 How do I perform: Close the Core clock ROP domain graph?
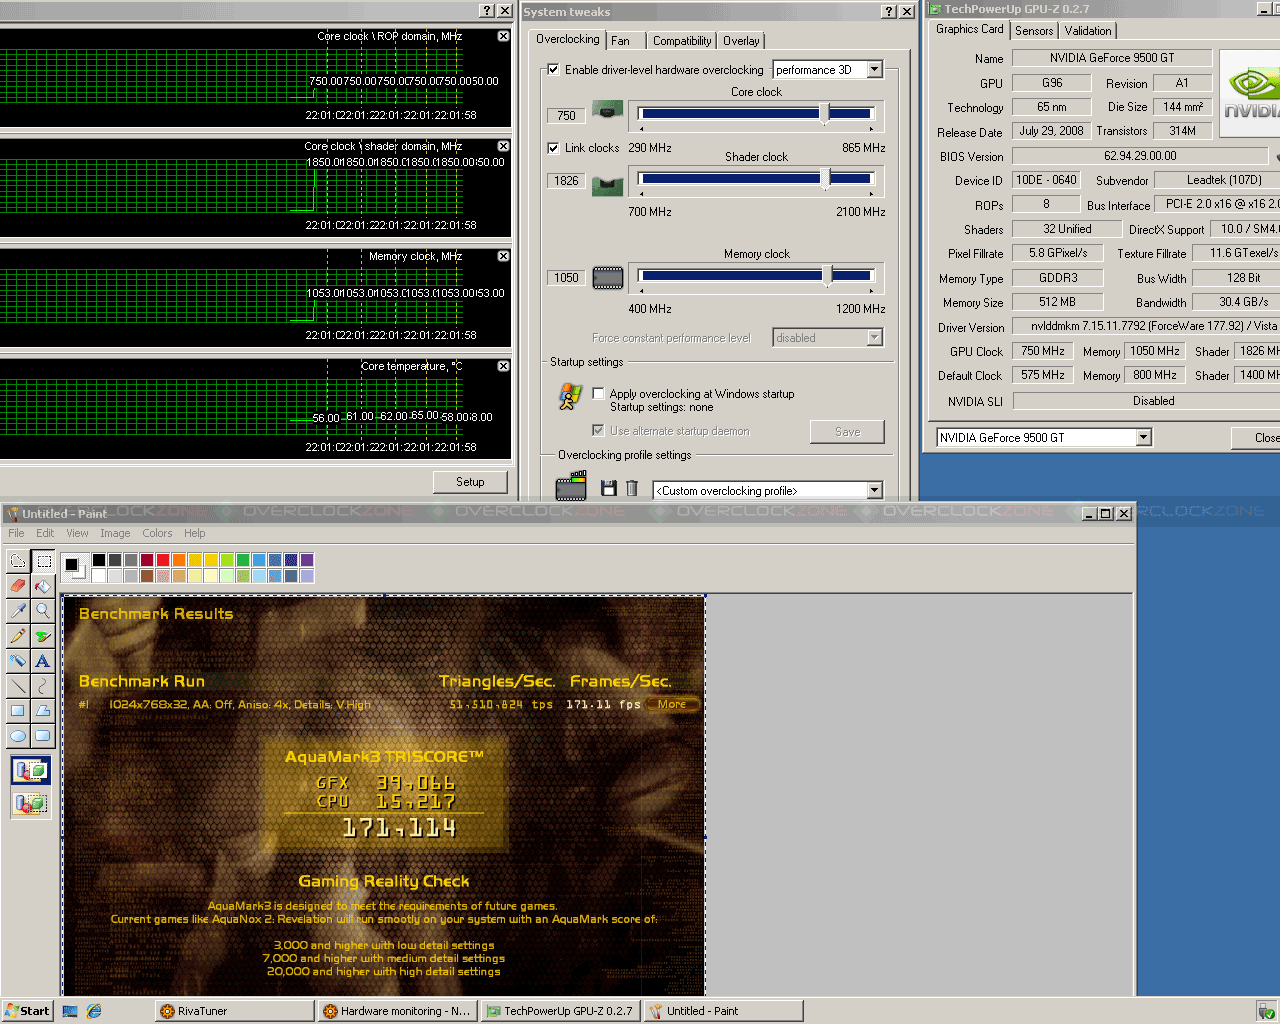[503, 36]
